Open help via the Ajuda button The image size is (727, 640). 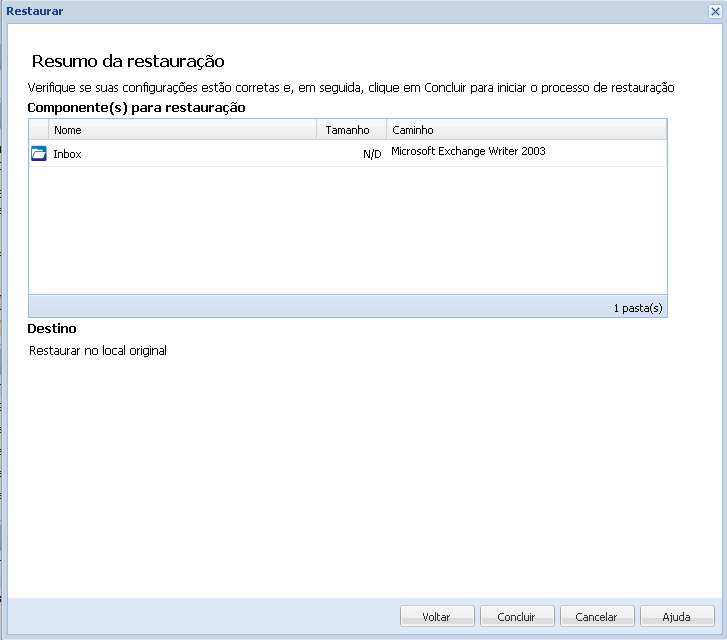[x=676, y=617]
